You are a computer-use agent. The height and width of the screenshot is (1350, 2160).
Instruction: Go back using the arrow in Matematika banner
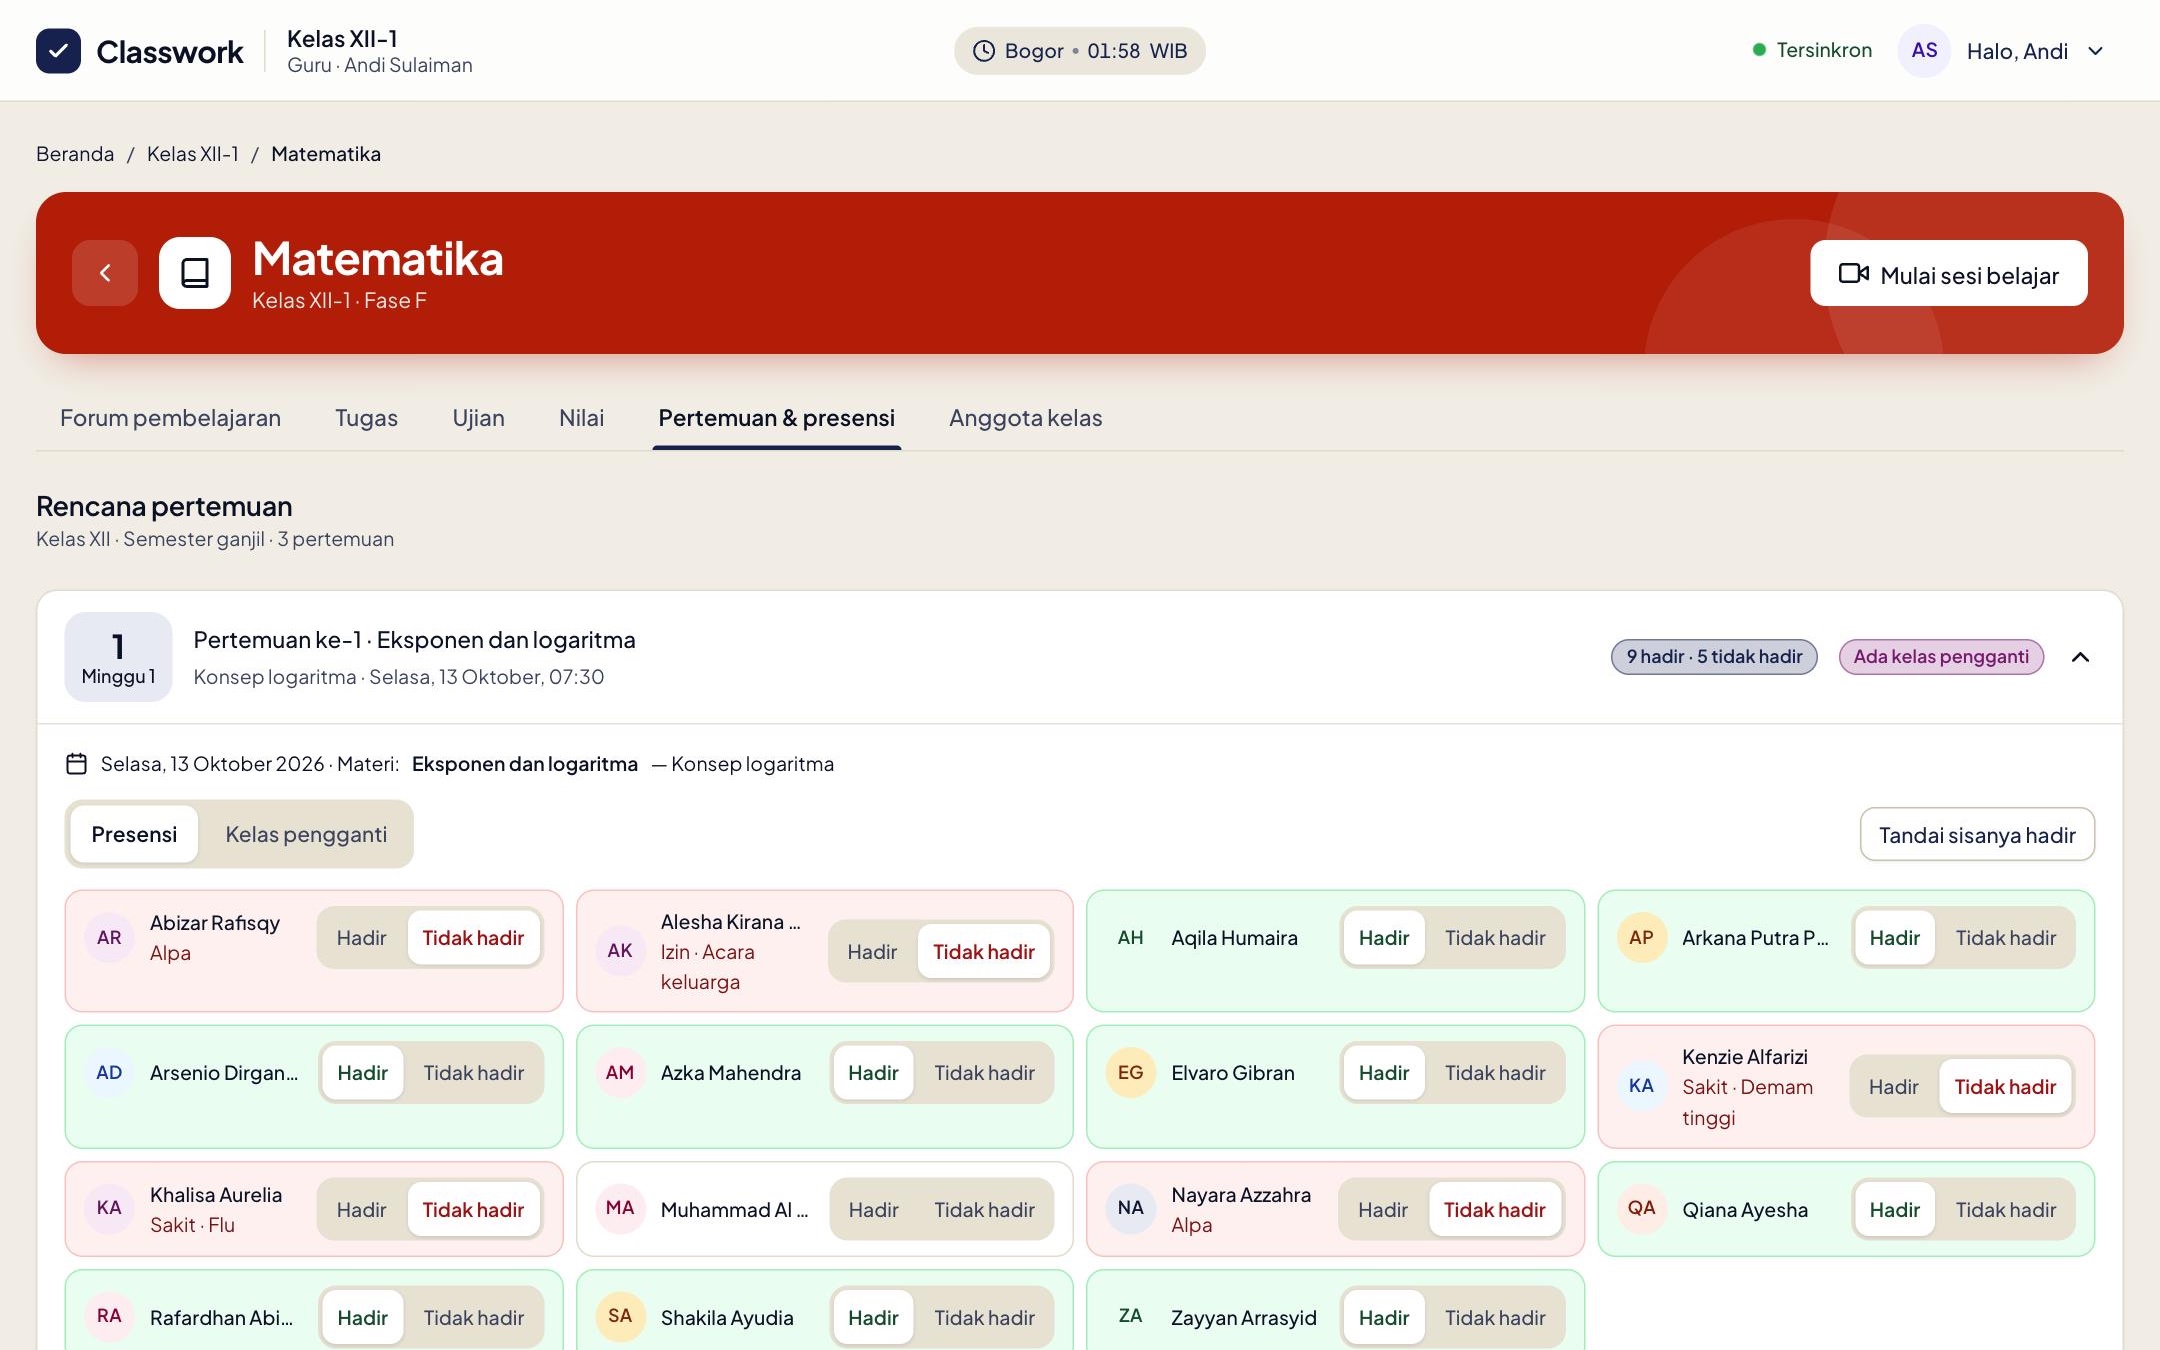pyautogui.click(x=105, y=273)
